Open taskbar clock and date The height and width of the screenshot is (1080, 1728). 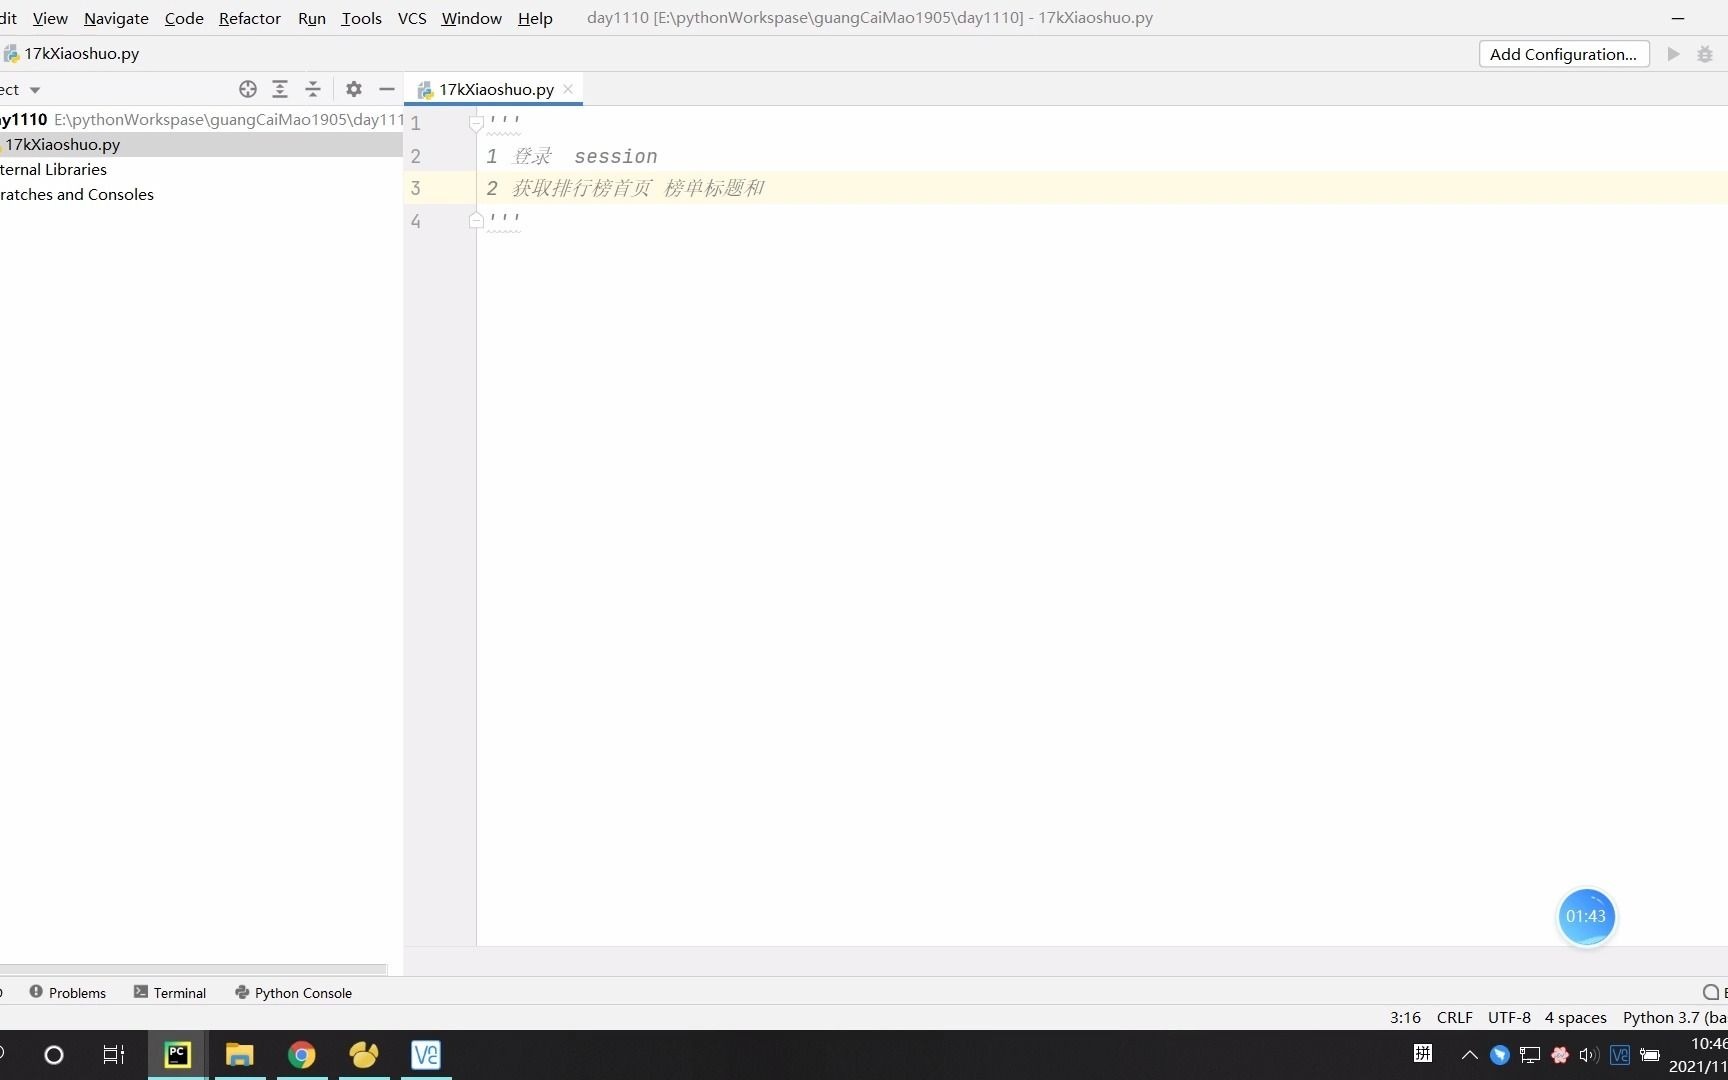1700,1055
